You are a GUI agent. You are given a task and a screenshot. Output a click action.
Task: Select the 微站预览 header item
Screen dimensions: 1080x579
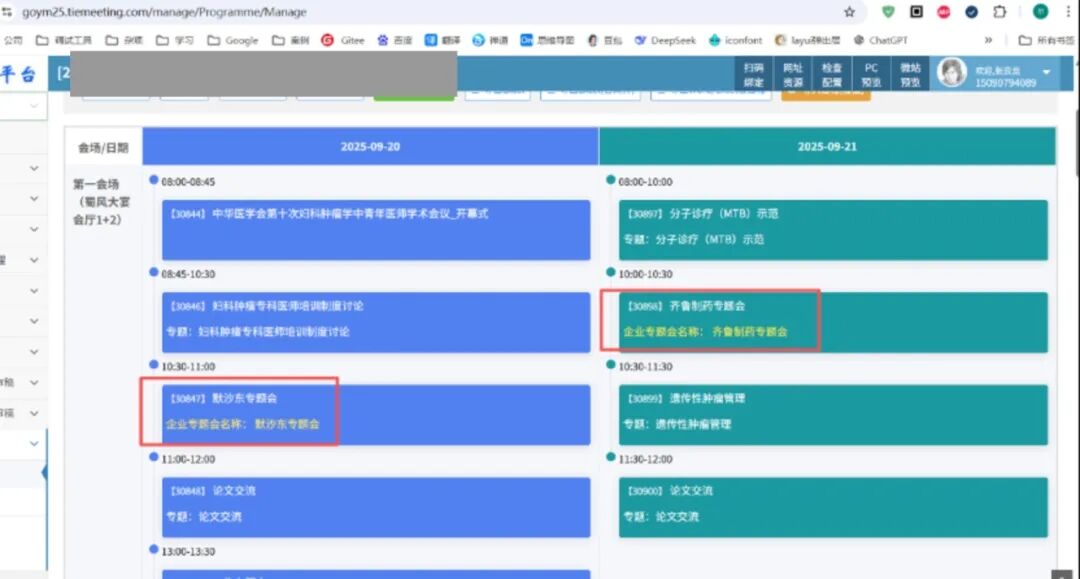[909, 75]
